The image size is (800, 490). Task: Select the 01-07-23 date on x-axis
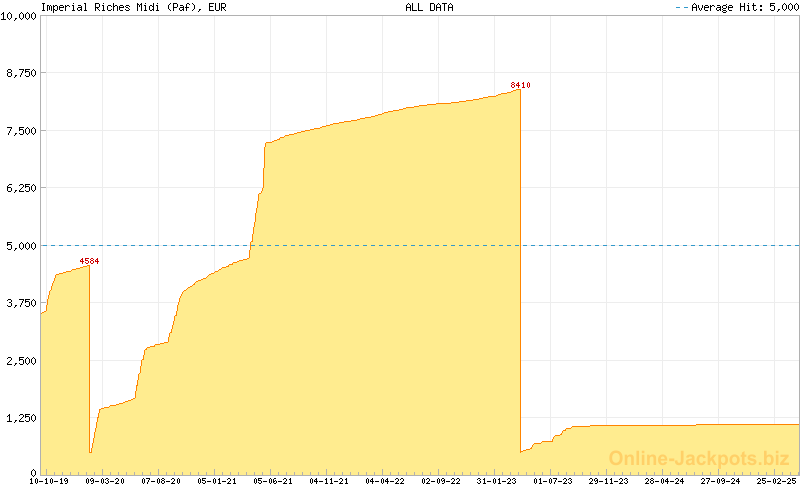(553, 481)
